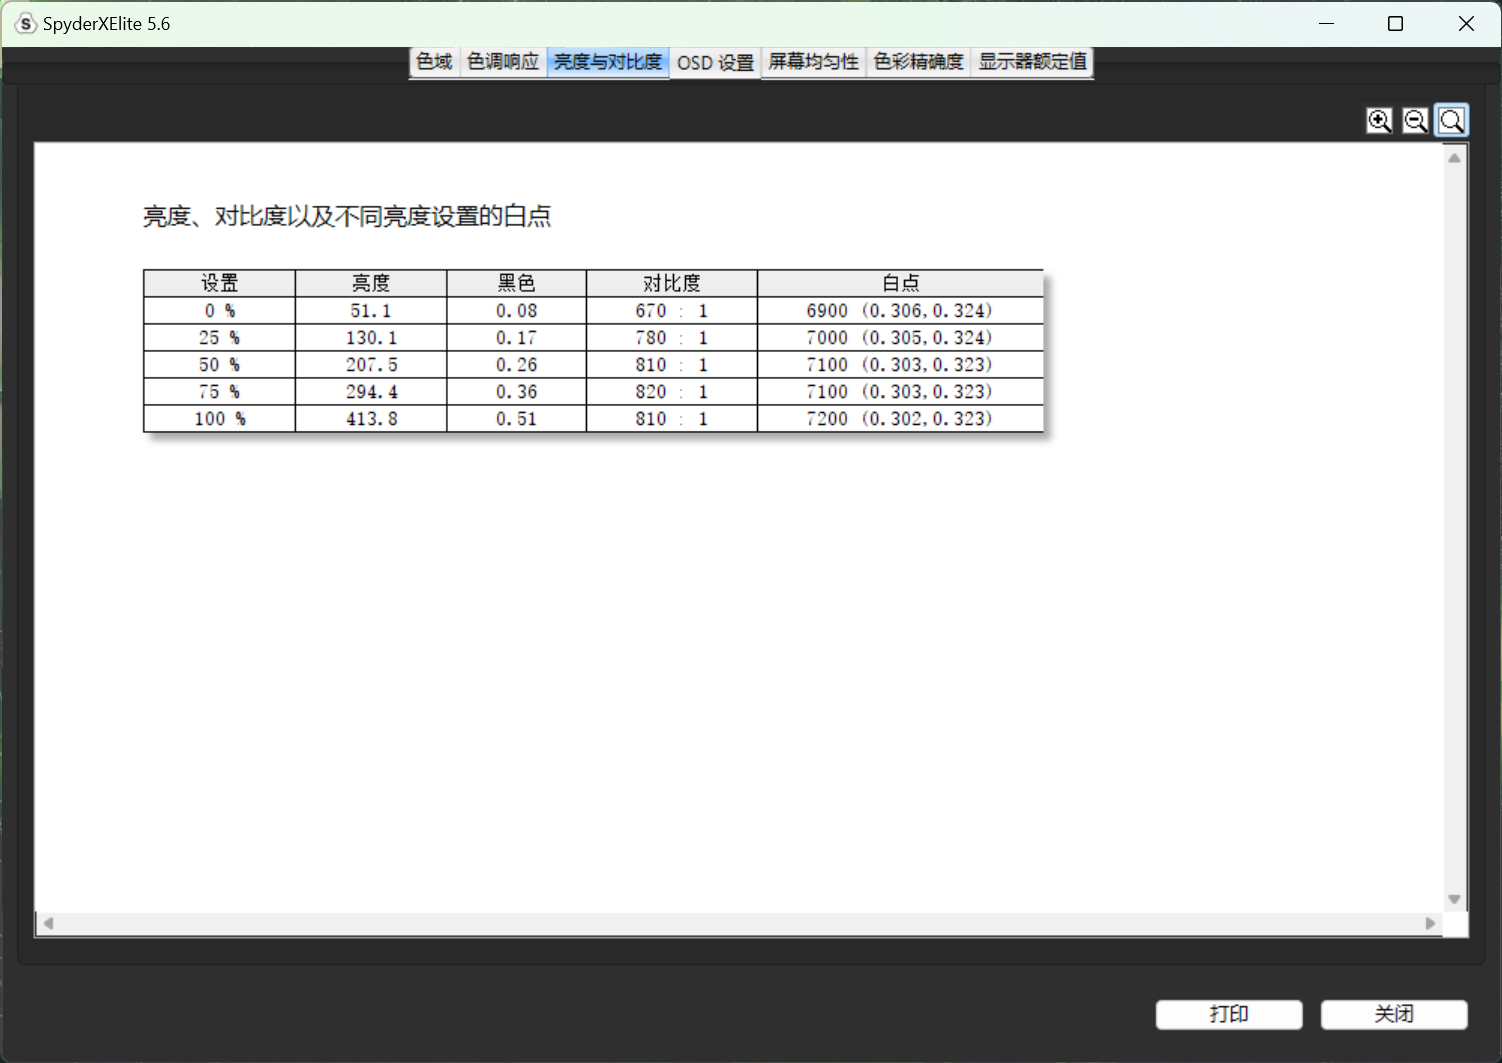Screen dimensions: 1502x1063
Task: Click the horizontal scrollbar left arrow
Action: [48, 923]
